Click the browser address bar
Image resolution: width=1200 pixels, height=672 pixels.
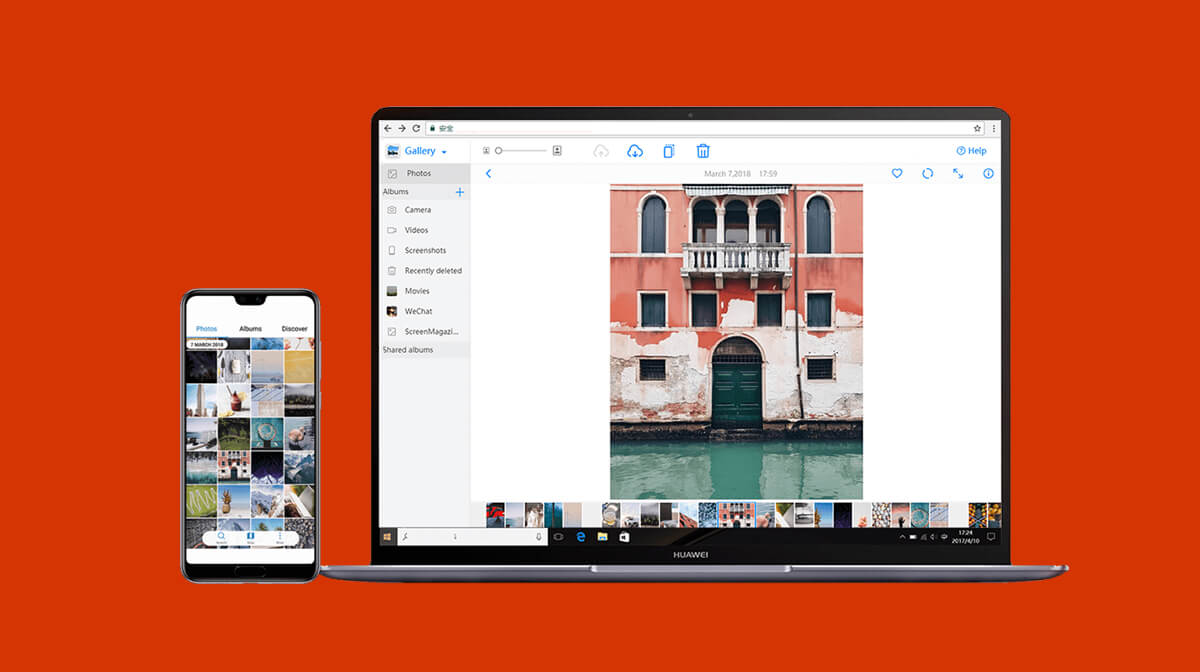click(704, 128)
